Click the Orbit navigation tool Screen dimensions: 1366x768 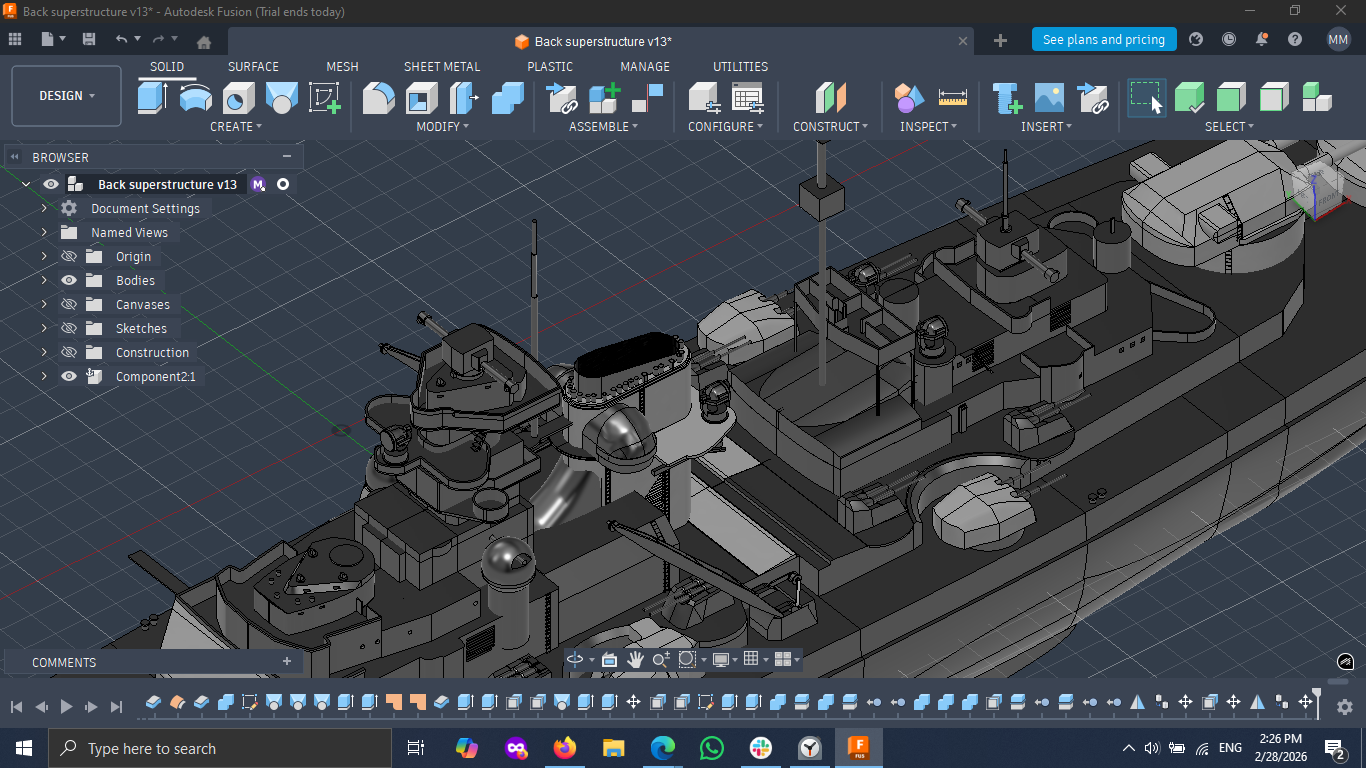coord(576,659)
